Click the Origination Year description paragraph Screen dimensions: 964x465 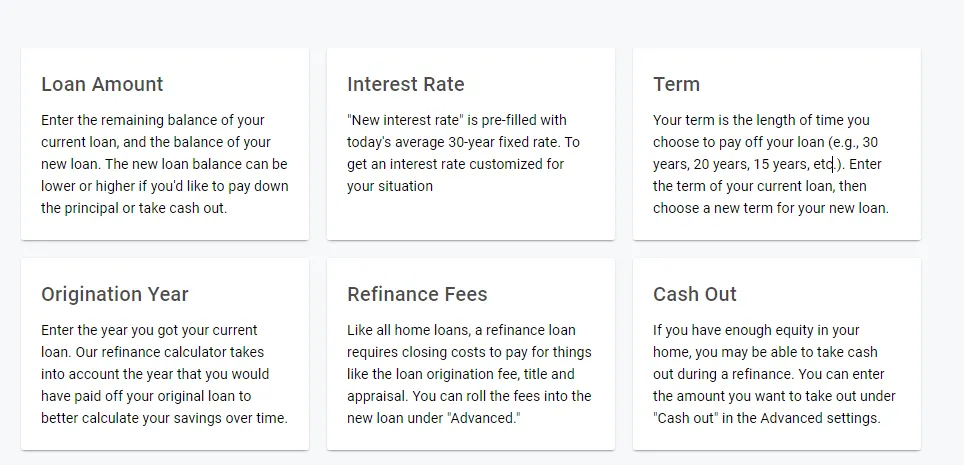pyautogui.click(x=164, y=374)
